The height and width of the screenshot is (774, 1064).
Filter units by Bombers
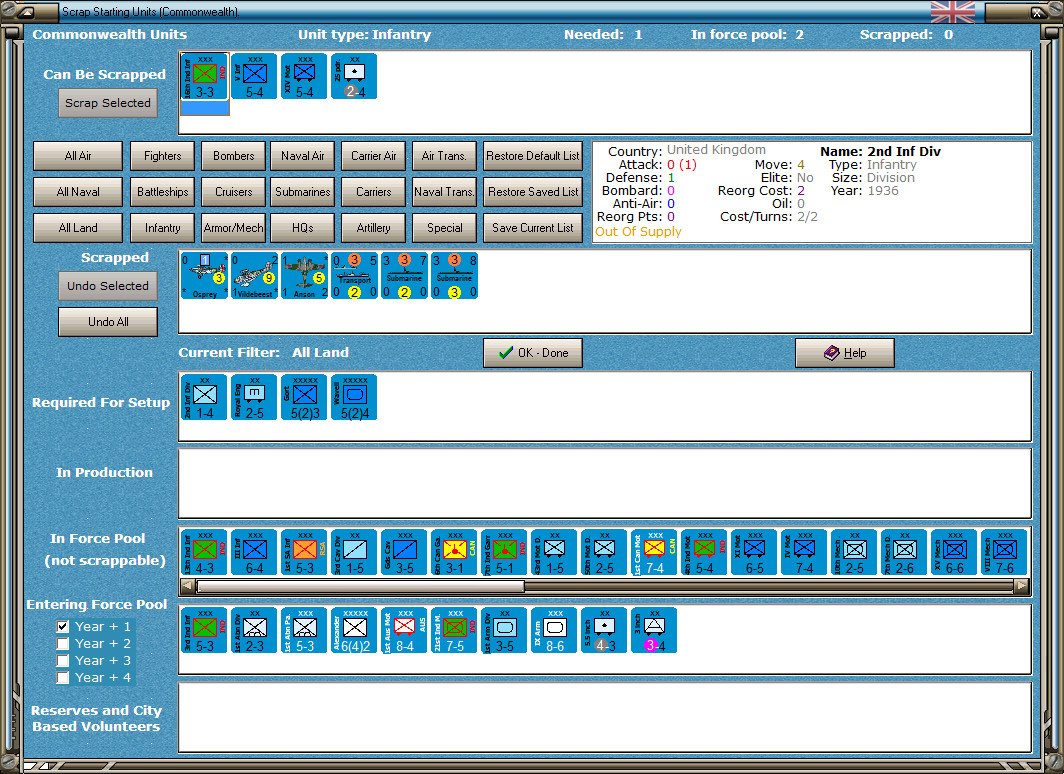coord(233,156)
